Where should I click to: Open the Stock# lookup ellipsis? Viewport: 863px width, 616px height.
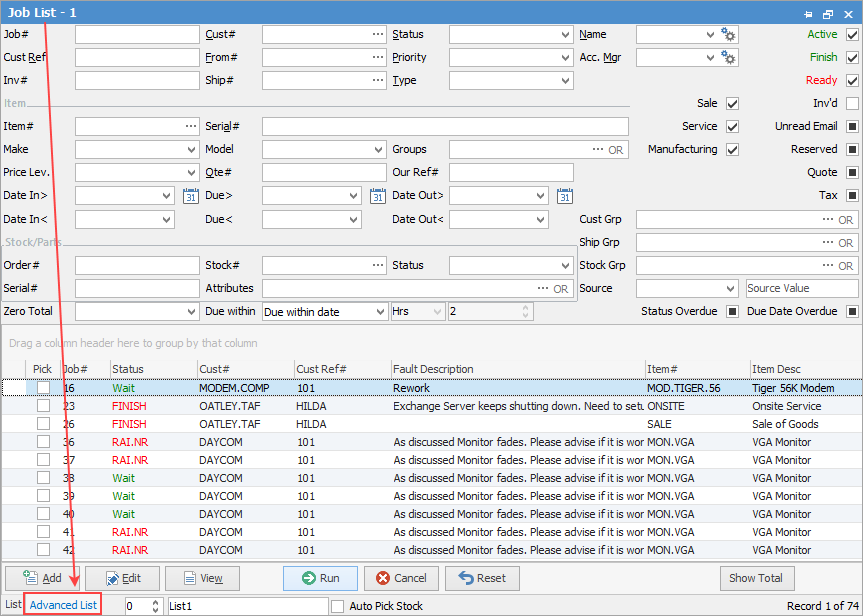pyautogui.click(x=377, y=266)
